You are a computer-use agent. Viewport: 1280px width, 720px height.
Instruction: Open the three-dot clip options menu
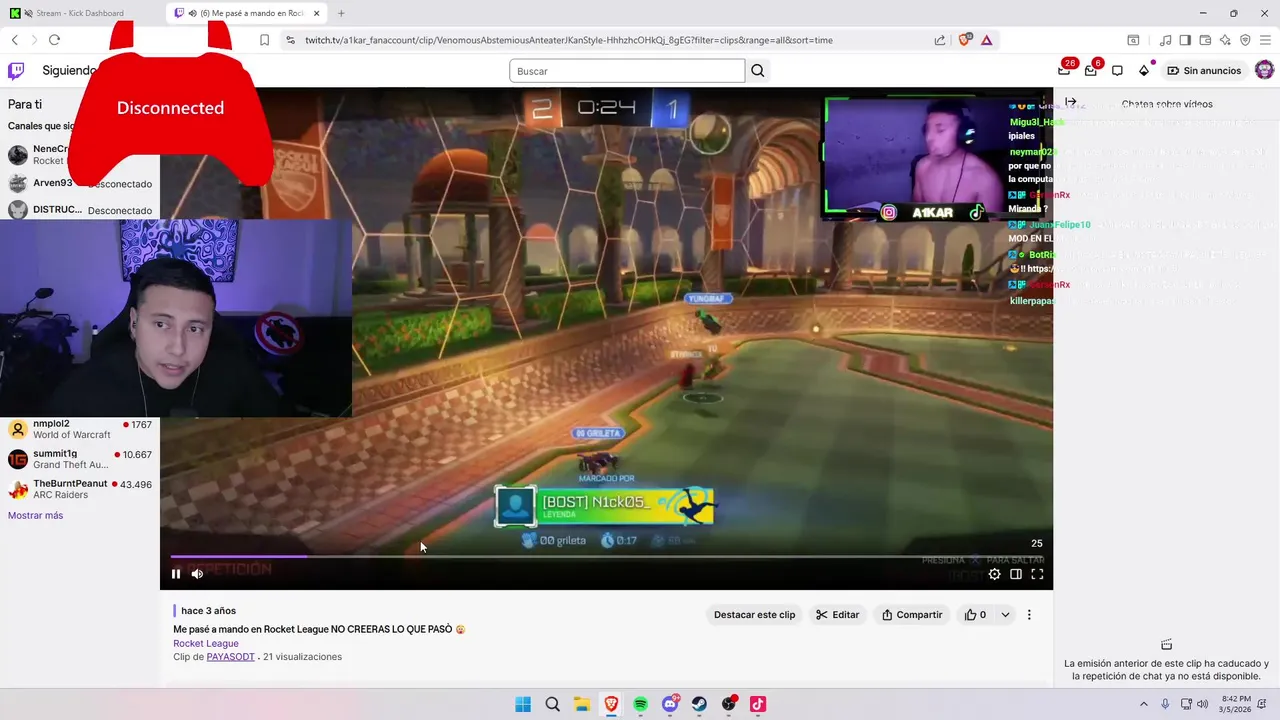(x=1029, y=615)
